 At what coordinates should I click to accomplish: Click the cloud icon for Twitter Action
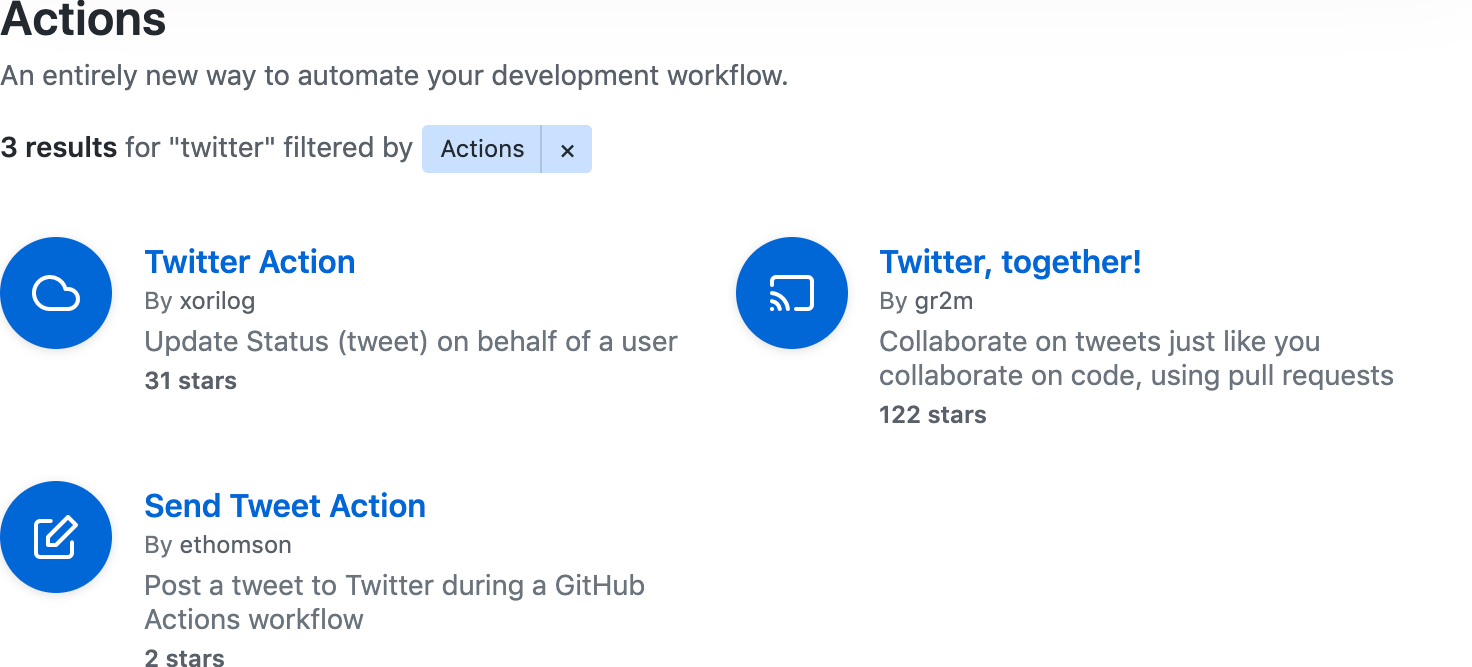tap(56, 293)
